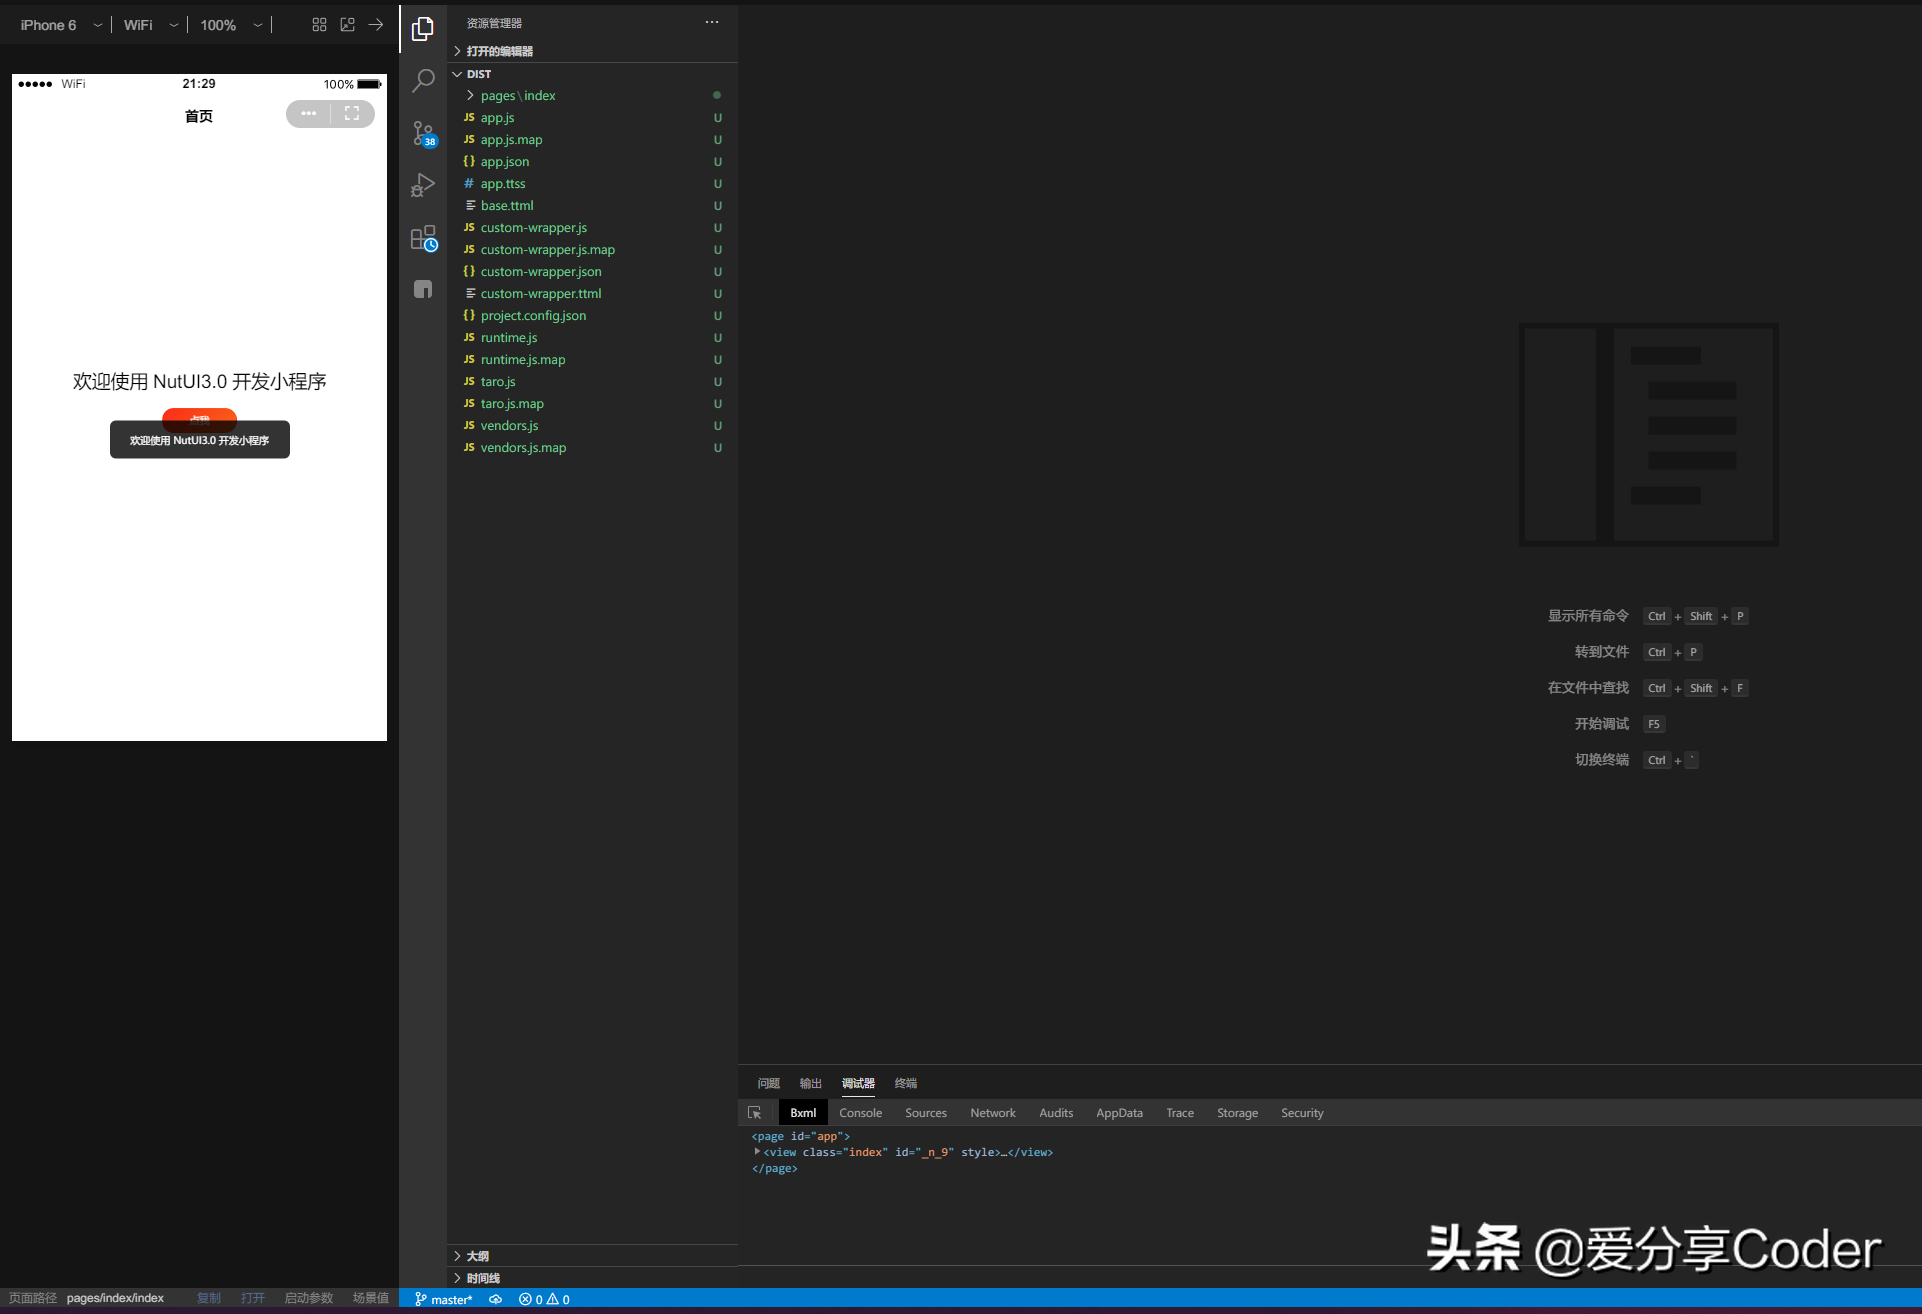
Task: Click 场景值 in the bottom bar
Action: 371,1298
